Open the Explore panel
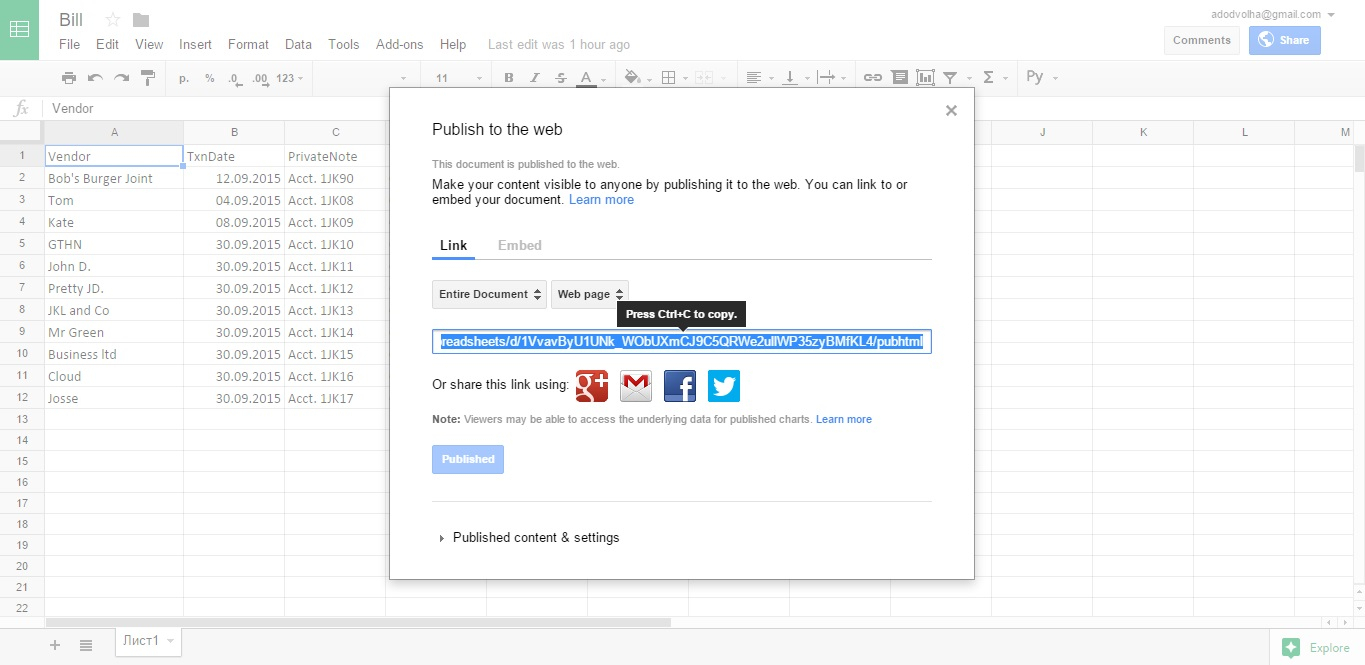 tap(1316, 648)
